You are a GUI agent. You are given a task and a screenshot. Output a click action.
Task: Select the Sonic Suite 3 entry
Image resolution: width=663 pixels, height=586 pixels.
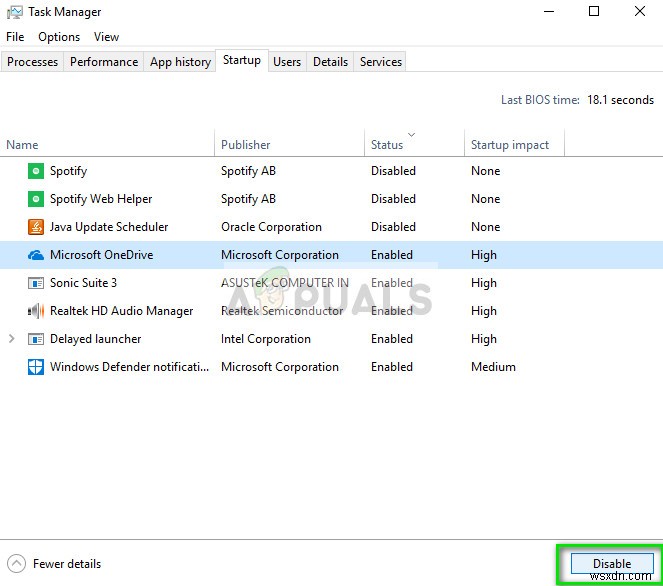[83, 283]
